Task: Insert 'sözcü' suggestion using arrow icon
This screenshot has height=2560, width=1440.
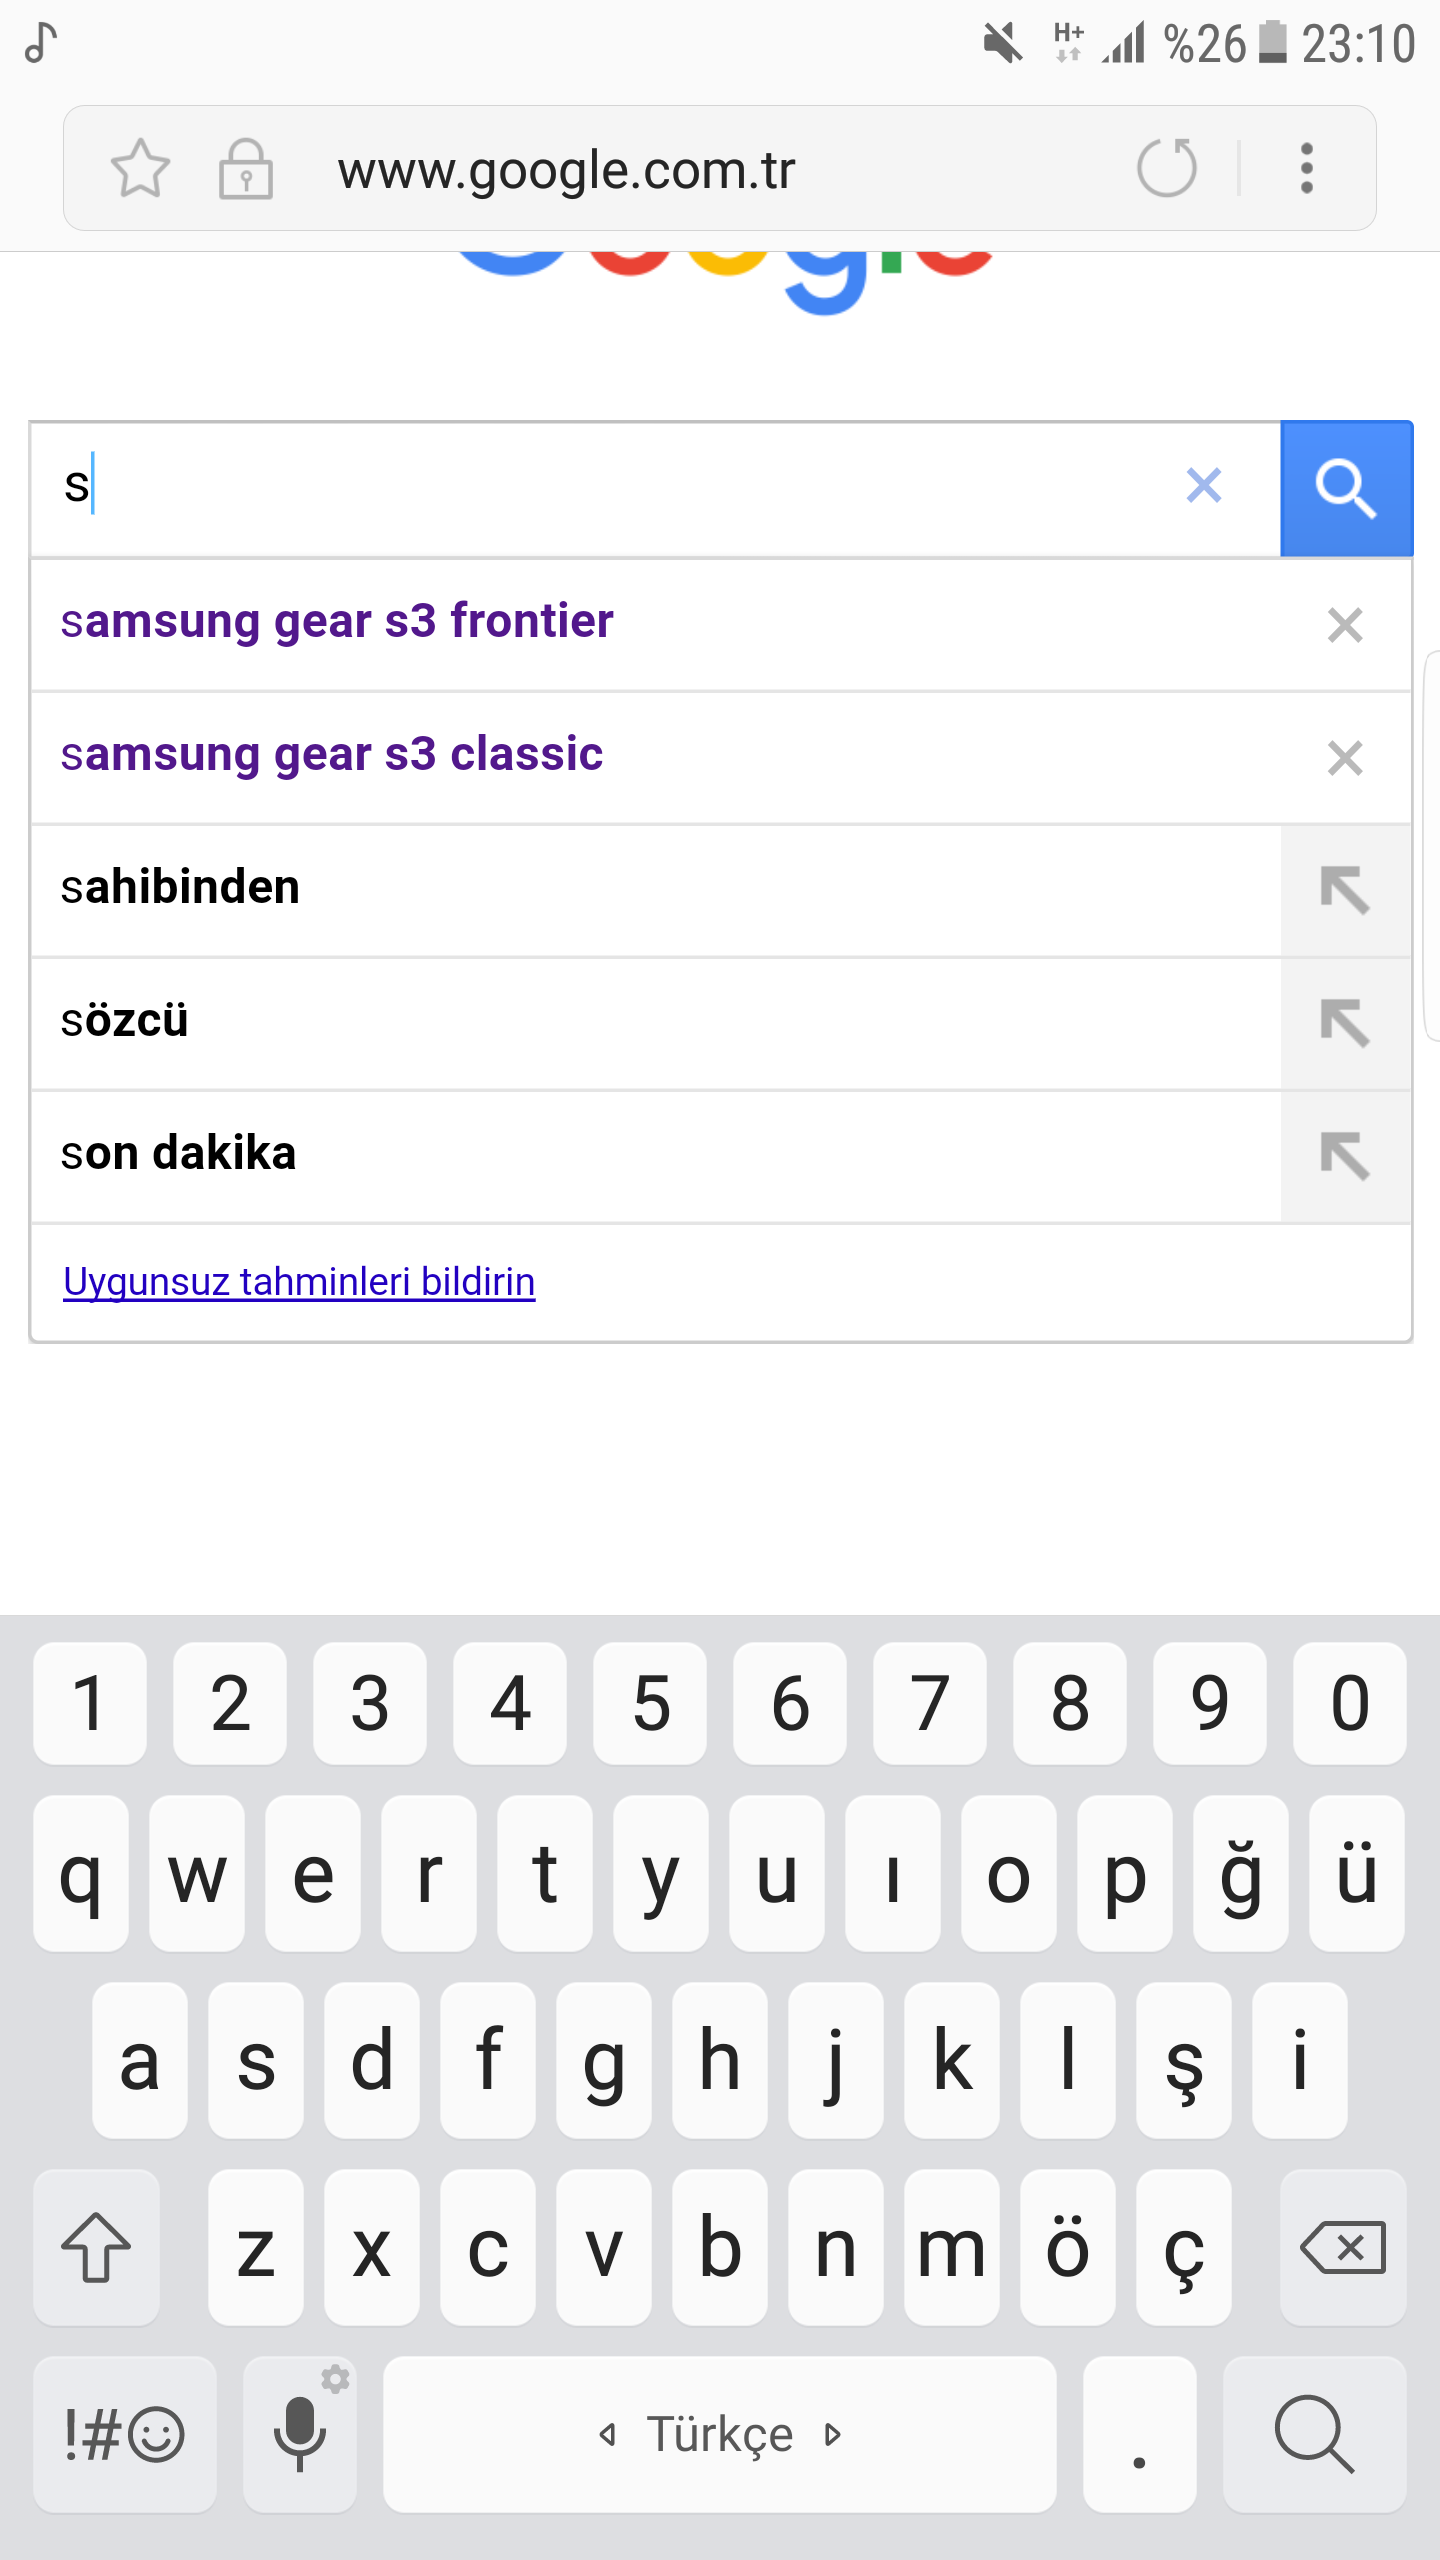Action: (1345, 1023)
